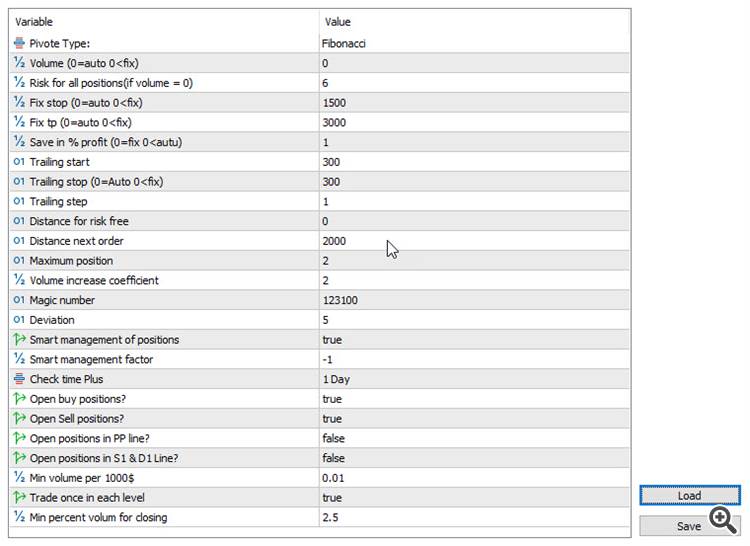Open the Open positions in PP line value

click(x=334, y=438)
